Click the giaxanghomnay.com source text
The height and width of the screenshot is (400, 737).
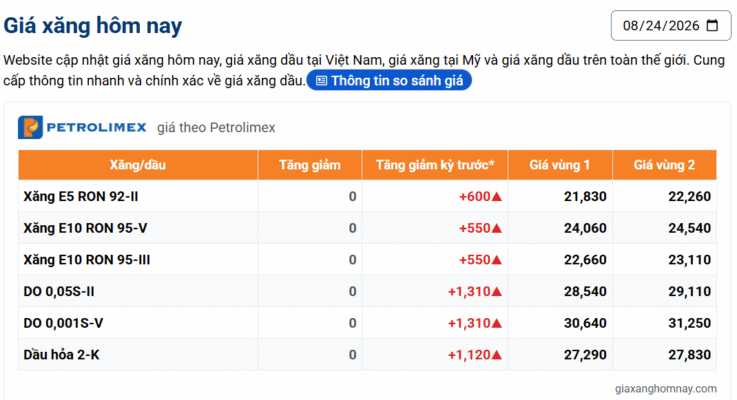pyautogui.click(x=666, y=389)
